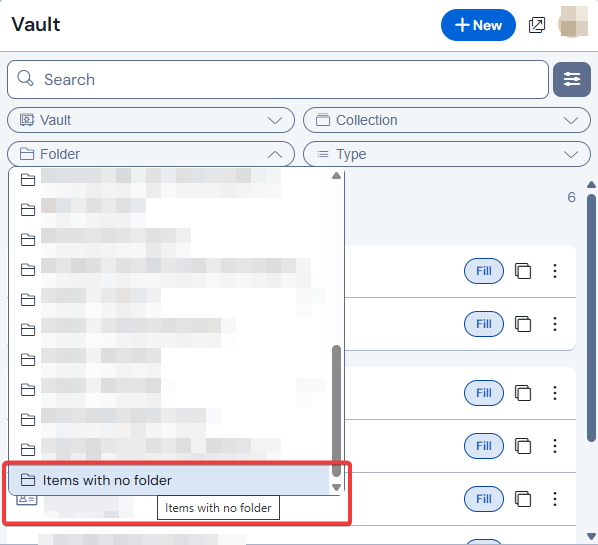598x545 pixels.
Task: Click the pop-out window icon
Action: [537, 25]
